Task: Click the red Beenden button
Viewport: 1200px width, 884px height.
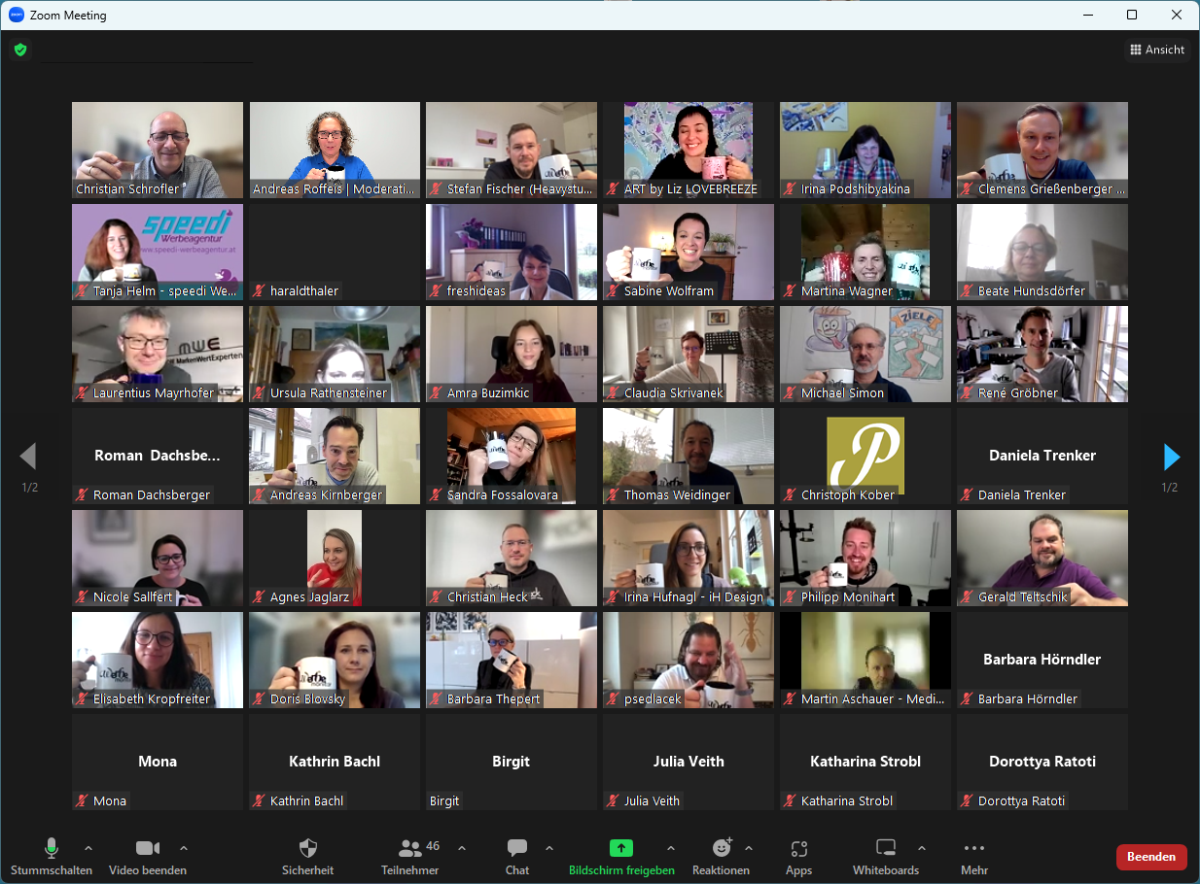Action: [1151, 857]
